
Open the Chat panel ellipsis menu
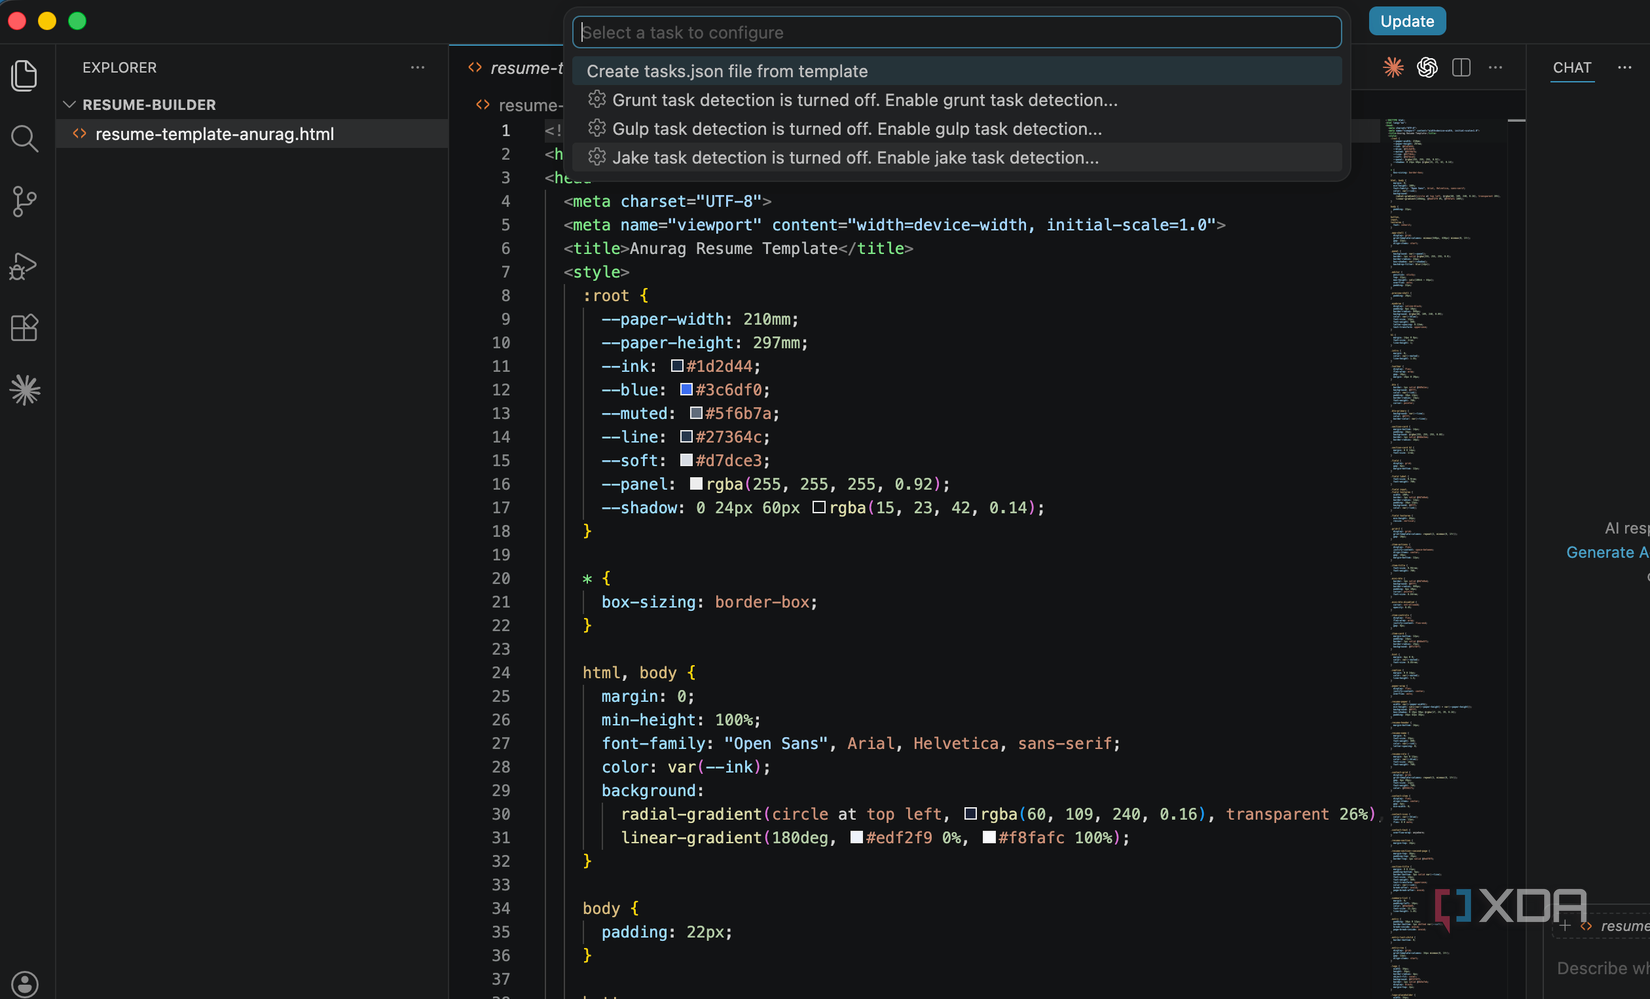point(1624,67)
